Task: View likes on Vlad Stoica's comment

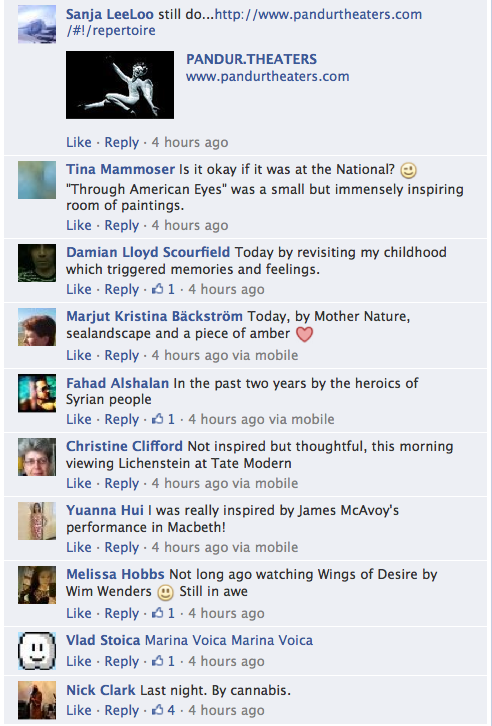Action: tap(163, 661)
